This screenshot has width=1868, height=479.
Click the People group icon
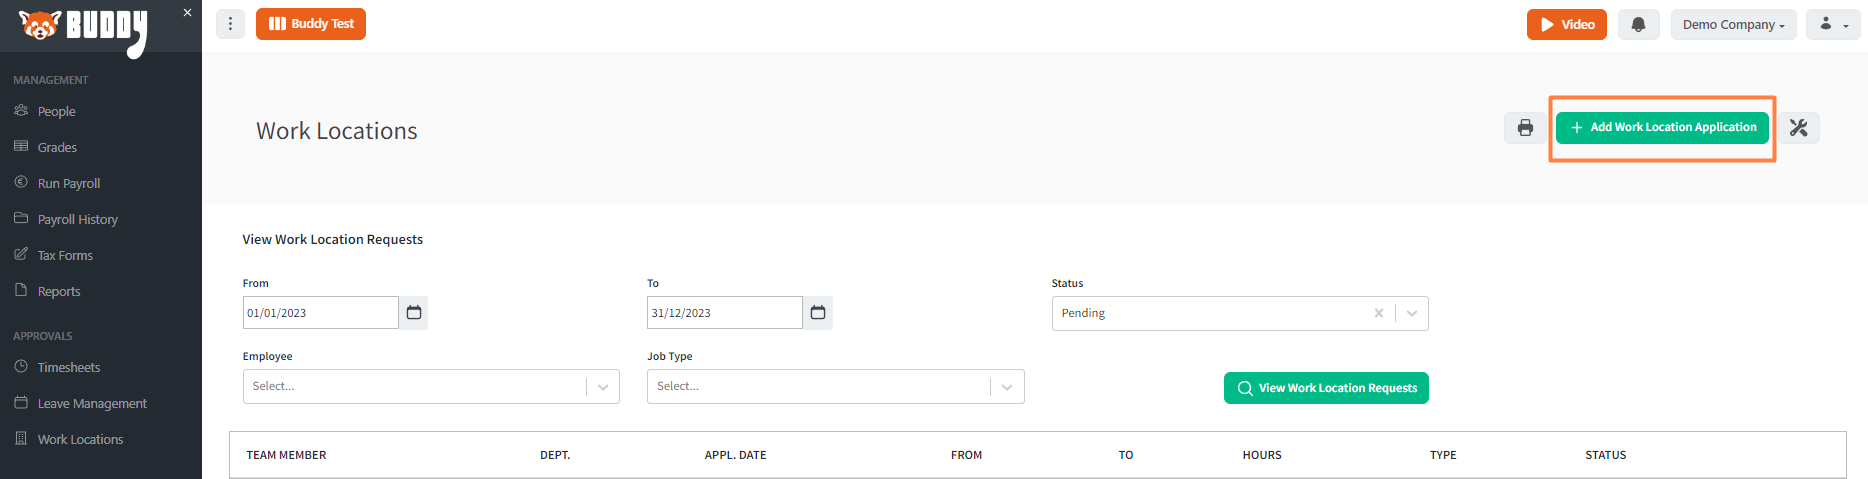tap(21, 110)
